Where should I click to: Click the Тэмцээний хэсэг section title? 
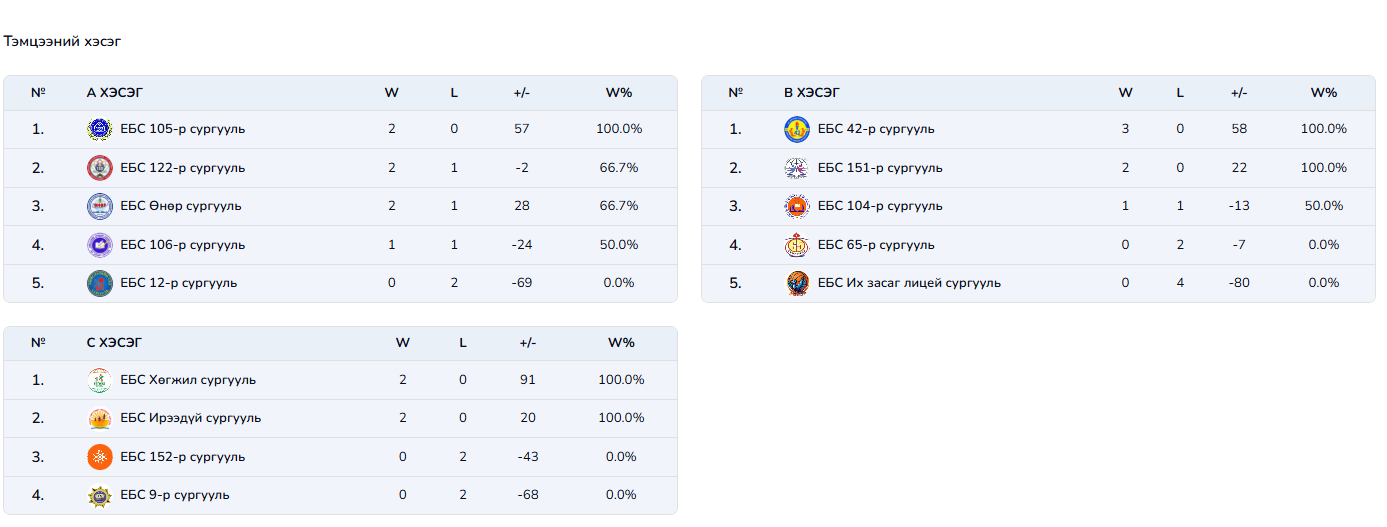pos(62,42)
